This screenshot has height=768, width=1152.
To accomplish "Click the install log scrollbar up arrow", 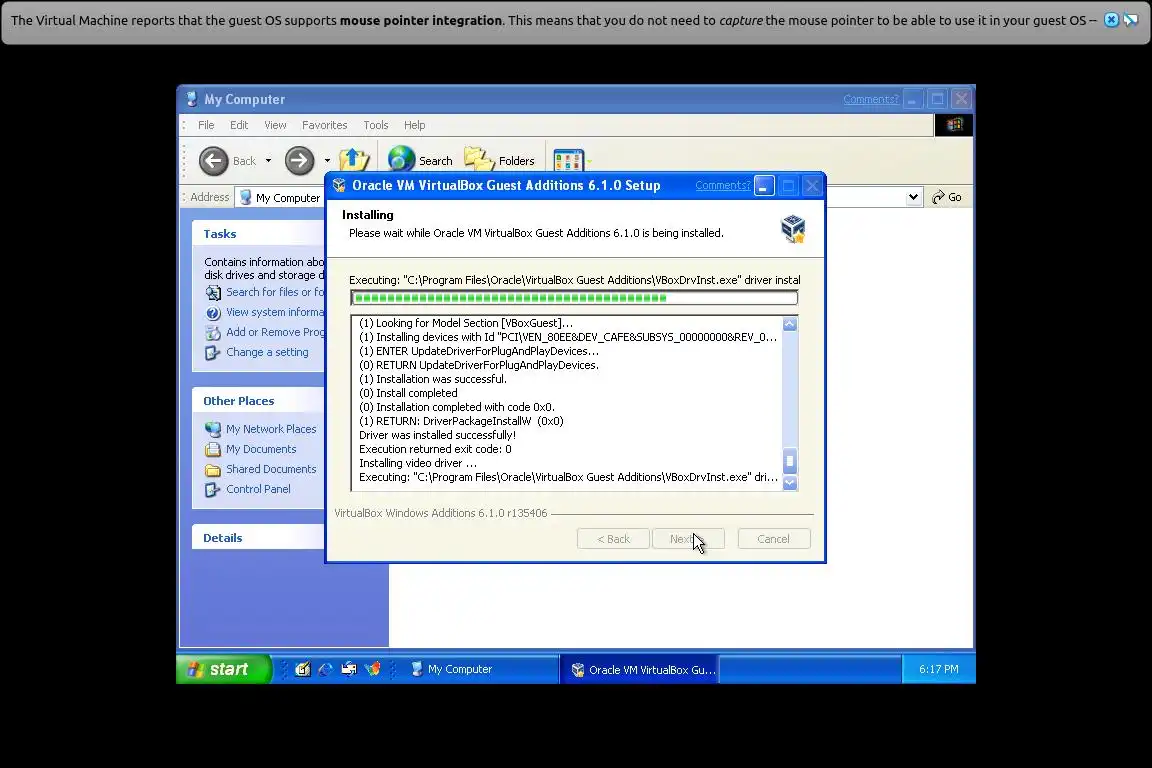I will [x=790, y=324].
